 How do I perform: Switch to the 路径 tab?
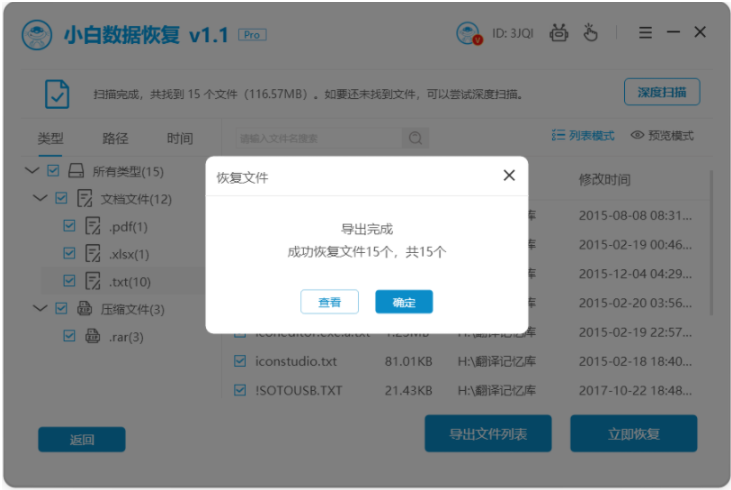click(x=115, y=138)
